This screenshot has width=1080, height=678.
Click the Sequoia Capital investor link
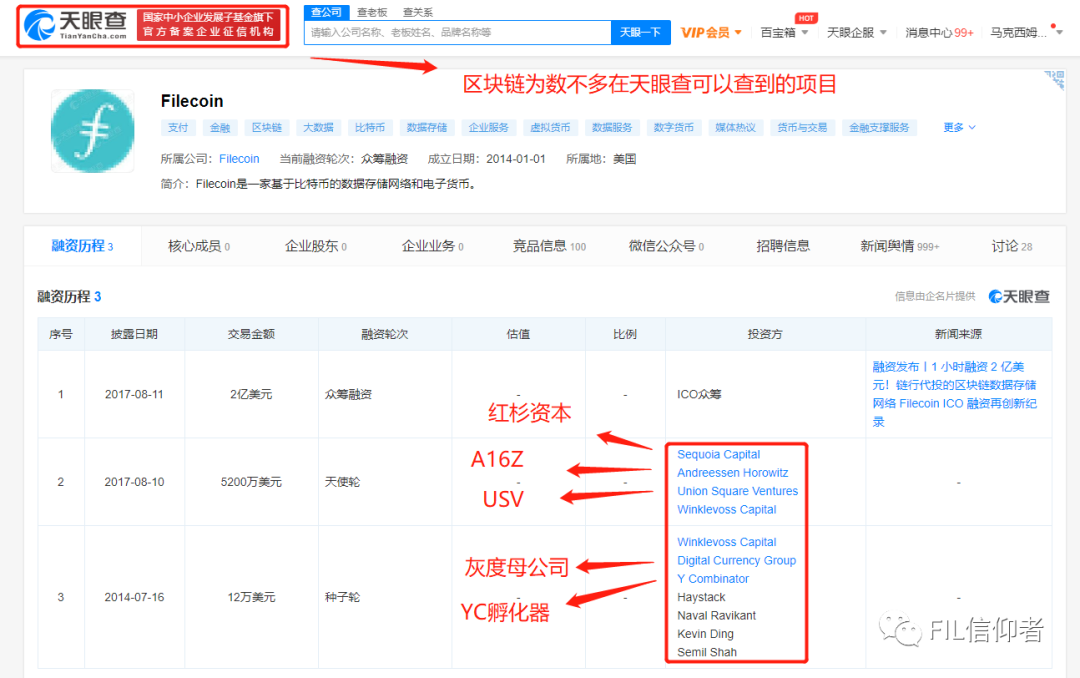pos(718,454)
